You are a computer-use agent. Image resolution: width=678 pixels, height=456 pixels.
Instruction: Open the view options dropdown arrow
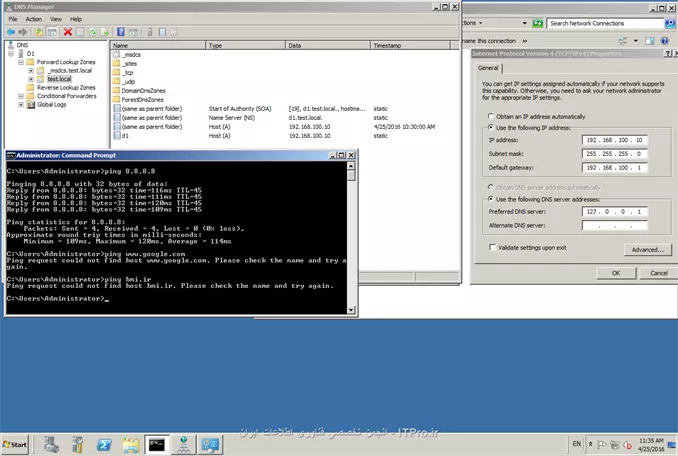(635, 41)
